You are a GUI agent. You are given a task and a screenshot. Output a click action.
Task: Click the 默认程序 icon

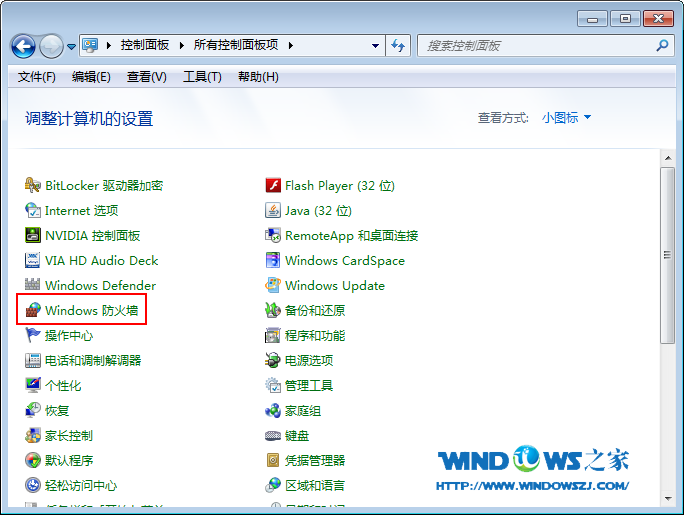click(x=32, y=460)
